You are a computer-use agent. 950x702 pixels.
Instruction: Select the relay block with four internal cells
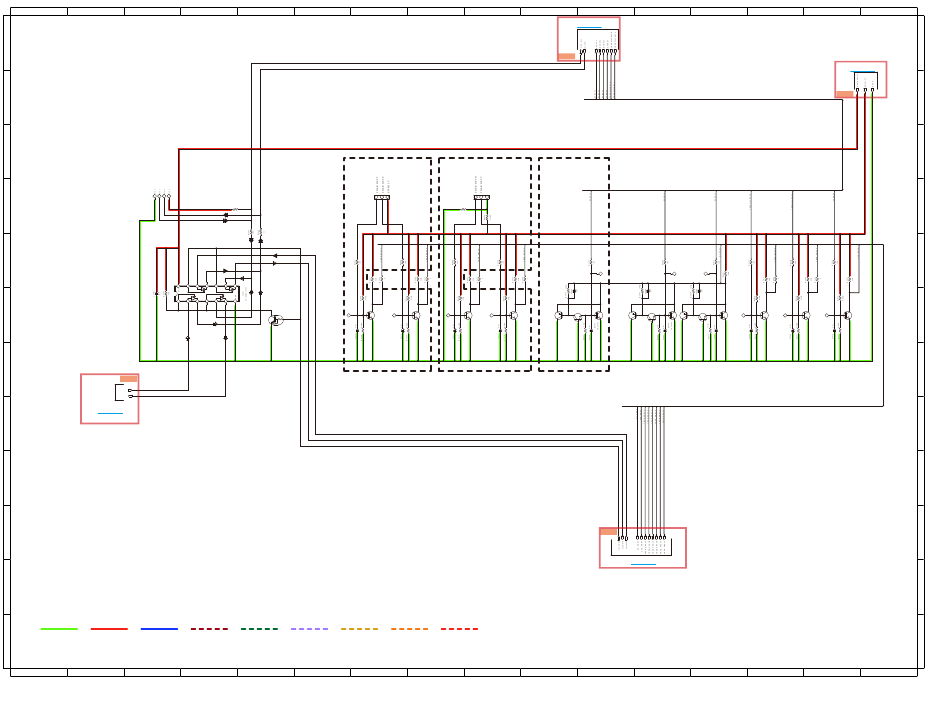[x=207, y=294]
